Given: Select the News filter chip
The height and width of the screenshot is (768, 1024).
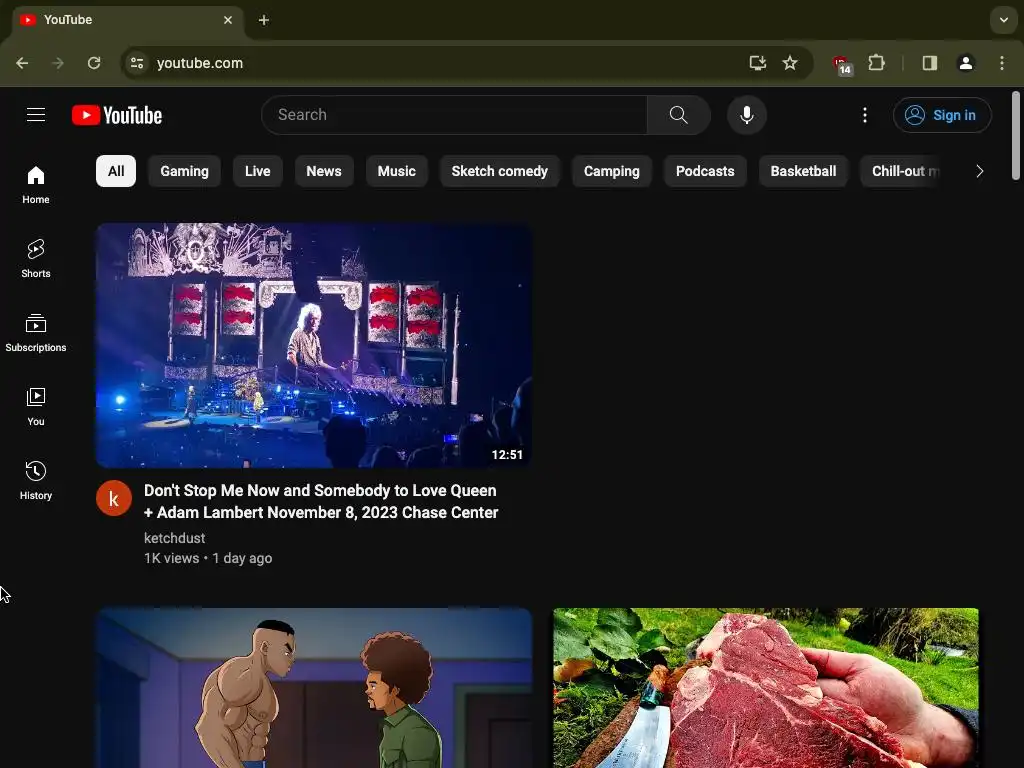Looking at the screenshot, I should coord(324,171).
